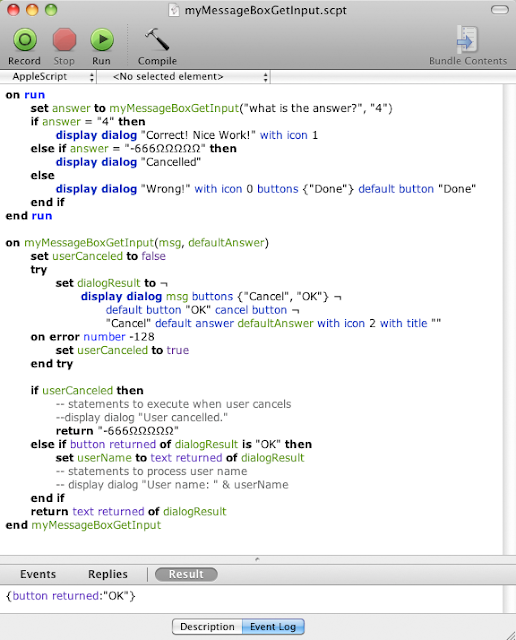Switch to the Events tab
Viewport: 516px width, 640px height.
[x=38, y=574]
